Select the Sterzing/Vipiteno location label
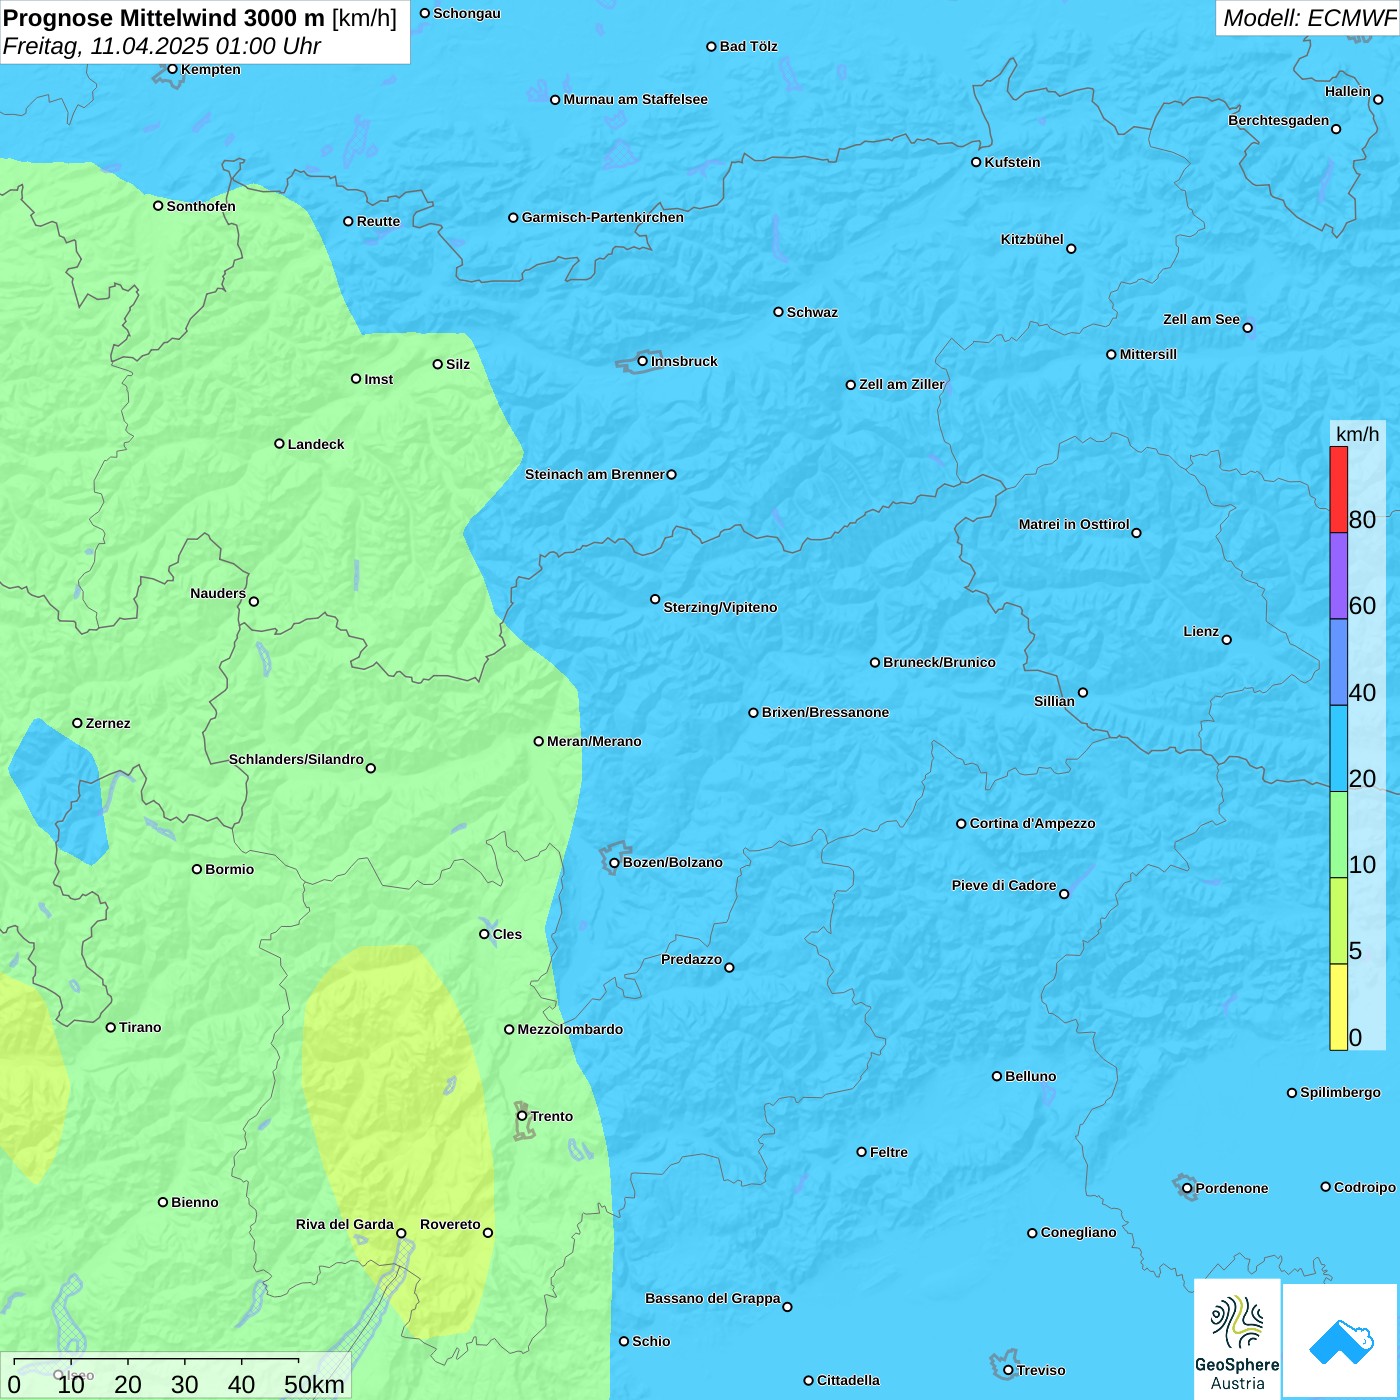 pyautogui.click(x=720, y=607)
